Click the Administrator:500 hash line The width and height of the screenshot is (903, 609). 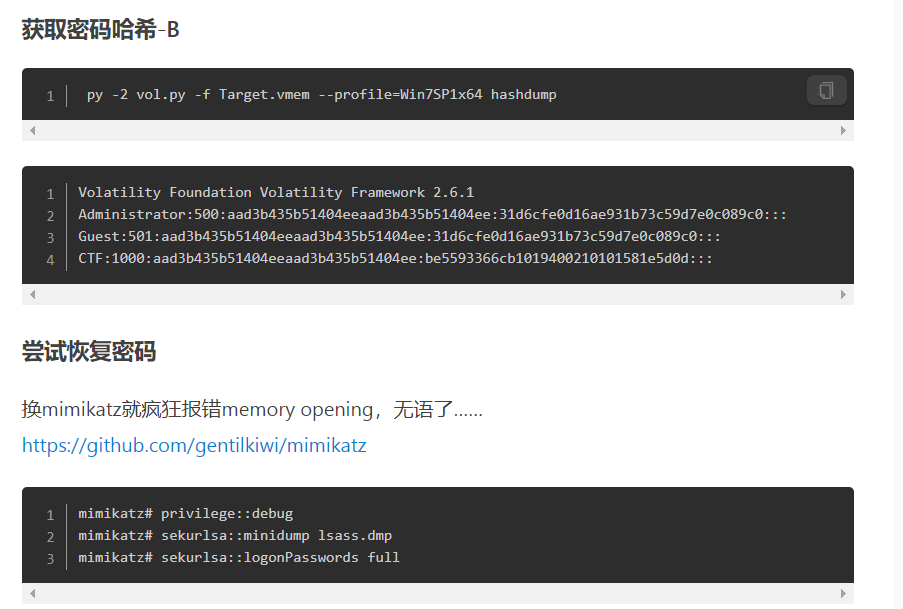432,214
